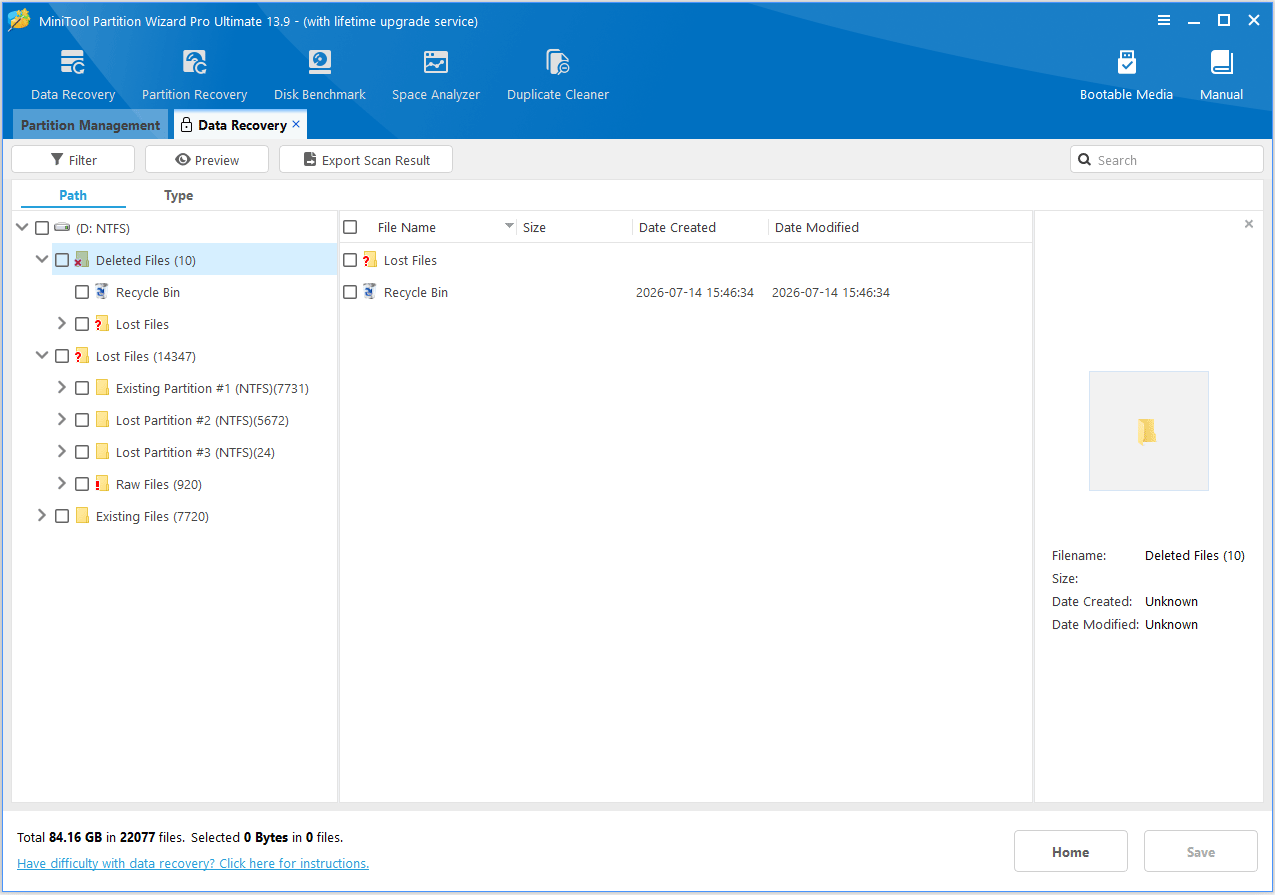1275x895 pixels.
Task: Collapse the D: NTFS tree node
Action: (x=22, y=227)
